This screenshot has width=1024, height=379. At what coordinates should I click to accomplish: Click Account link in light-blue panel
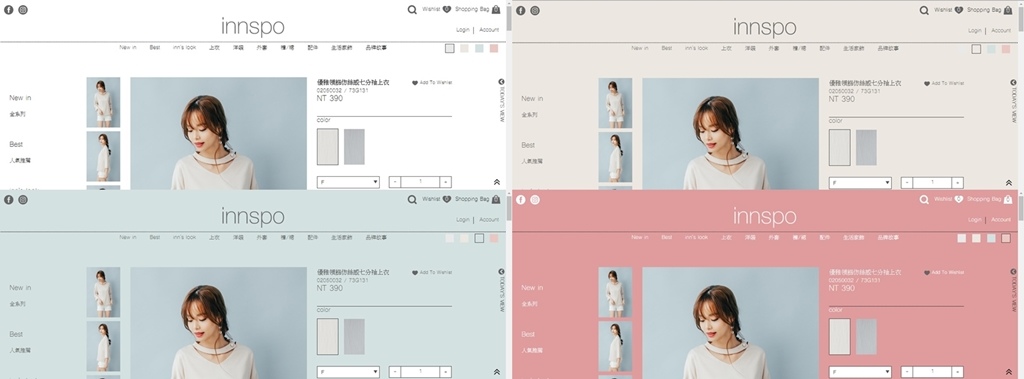[489, 220]
